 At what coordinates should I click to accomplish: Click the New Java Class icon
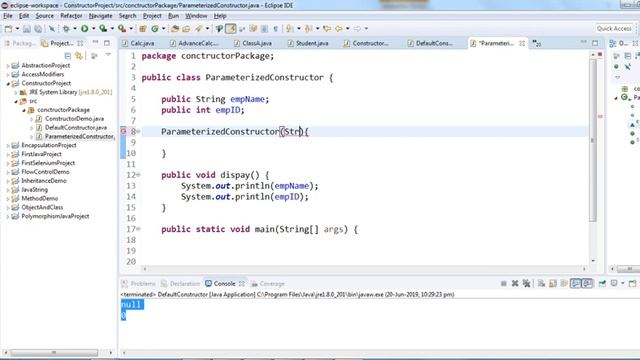click(x=155, y=29)
